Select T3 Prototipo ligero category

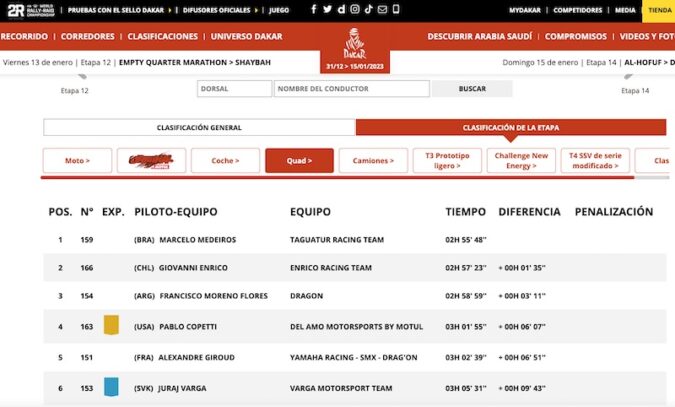pyautogui.click(x=447, y=161)
